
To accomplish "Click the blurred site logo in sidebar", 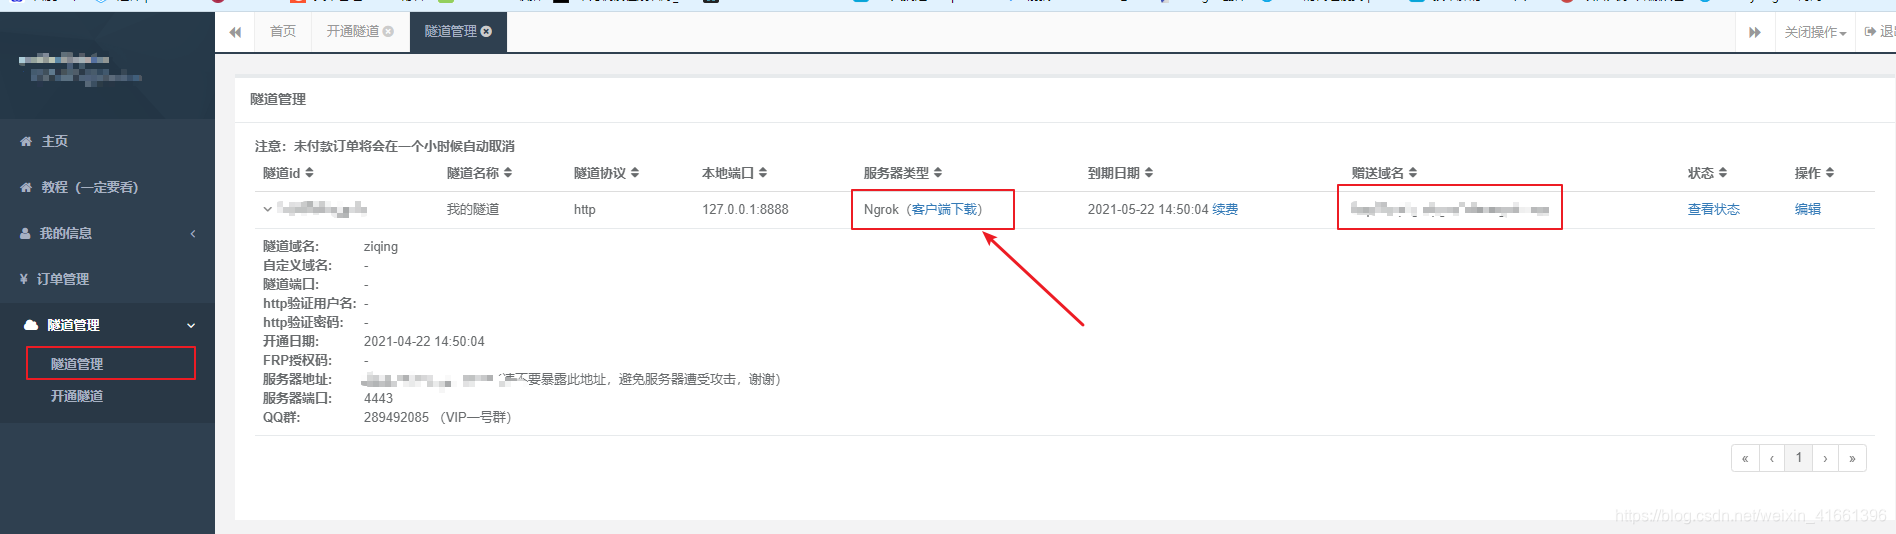I will [x=80, y=67].
